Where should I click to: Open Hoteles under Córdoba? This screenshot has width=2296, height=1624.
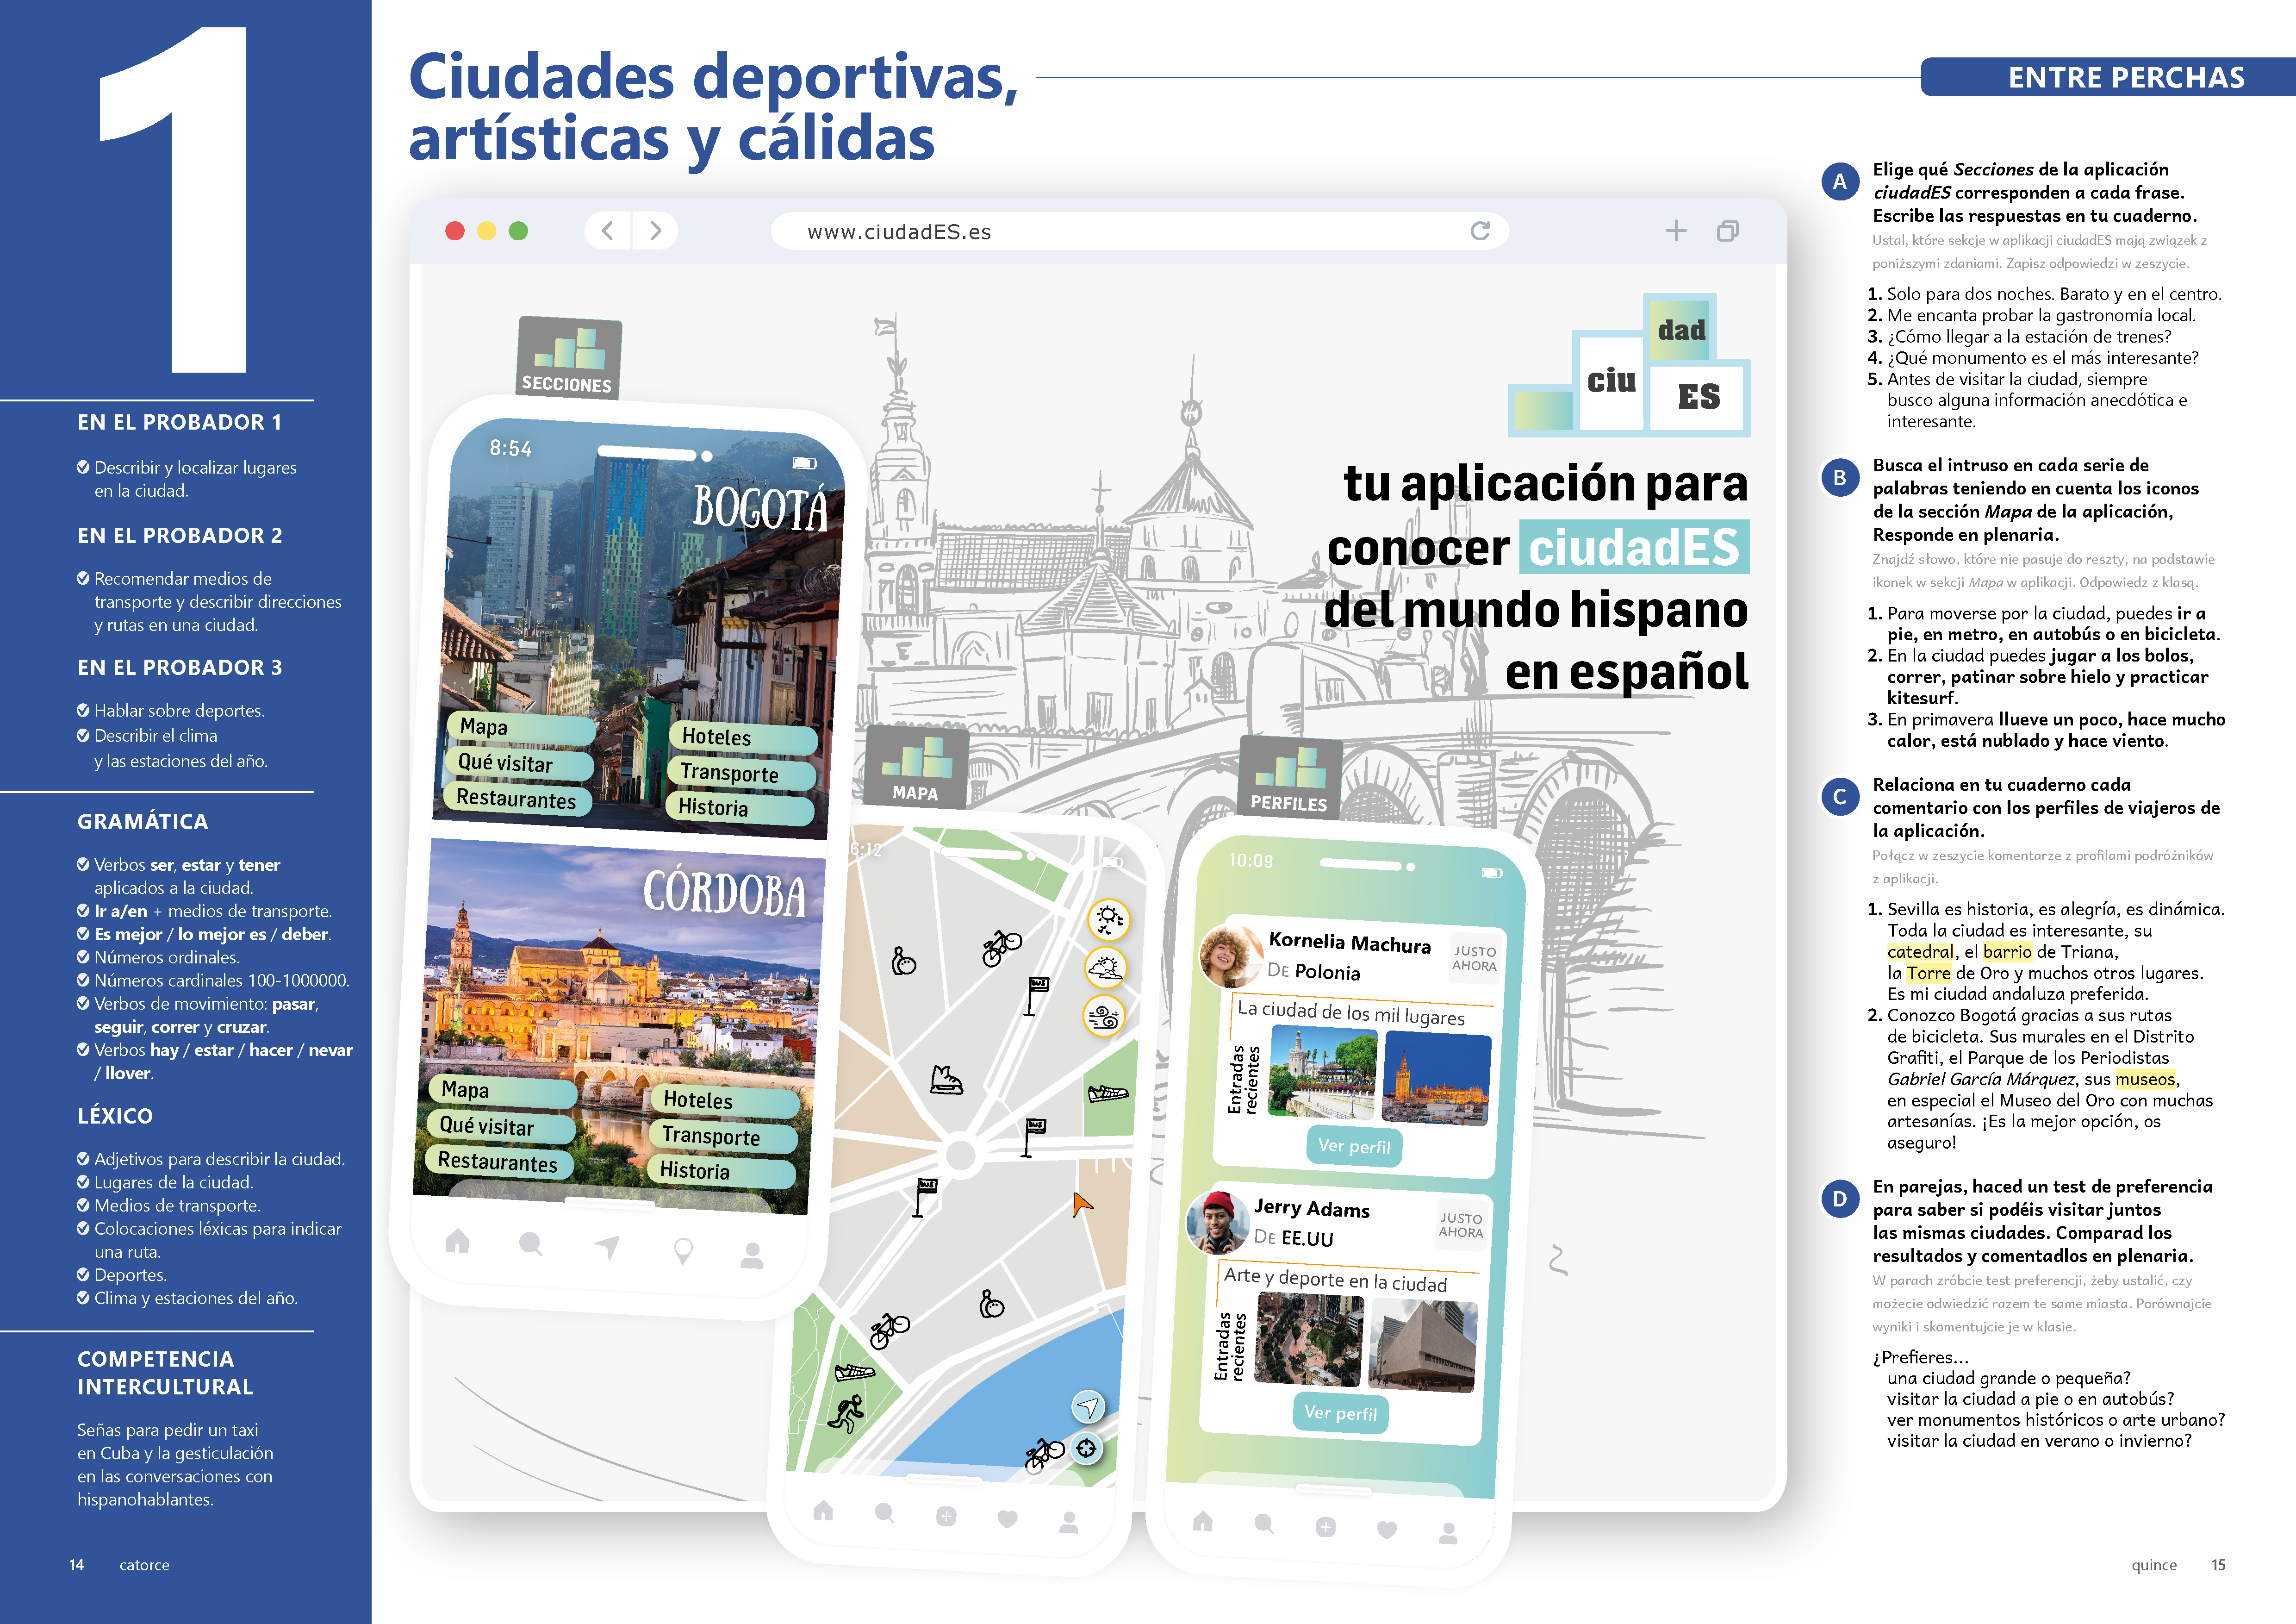(725, 1100)
